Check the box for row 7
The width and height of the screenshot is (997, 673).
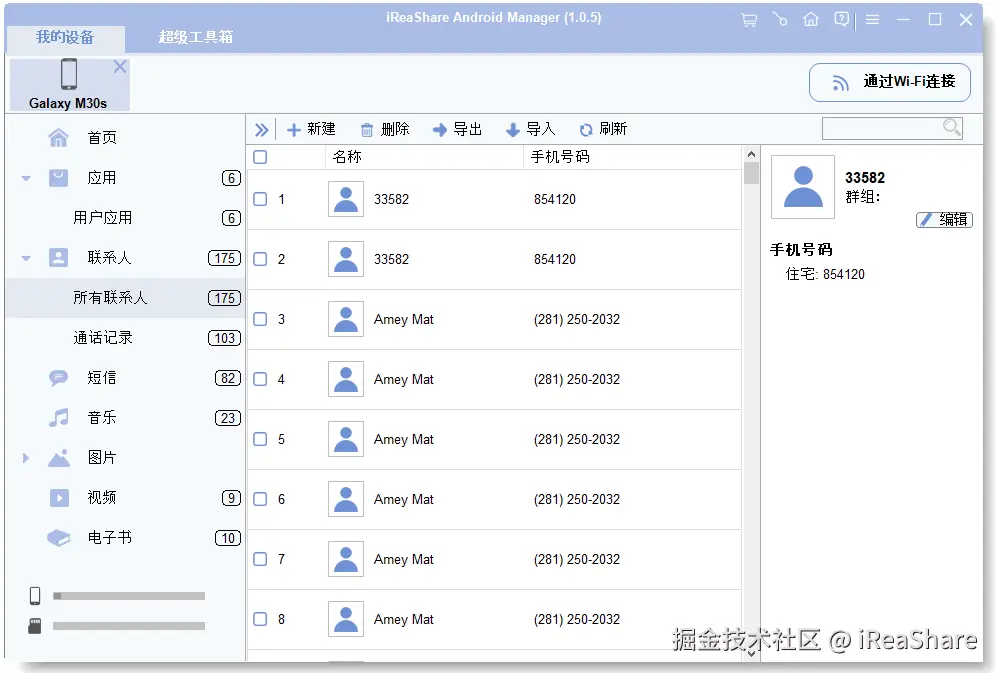(260, 559)
